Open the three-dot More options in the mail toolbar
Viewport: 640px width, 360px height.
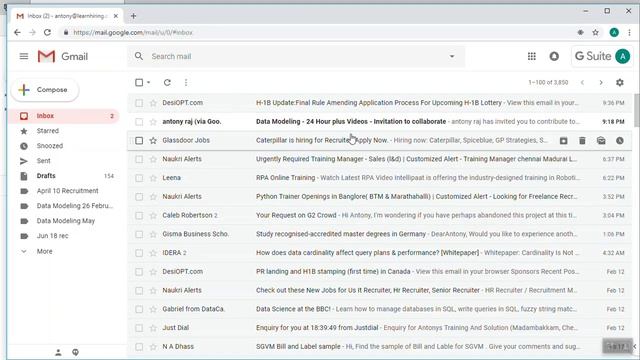tap(186, 82)
